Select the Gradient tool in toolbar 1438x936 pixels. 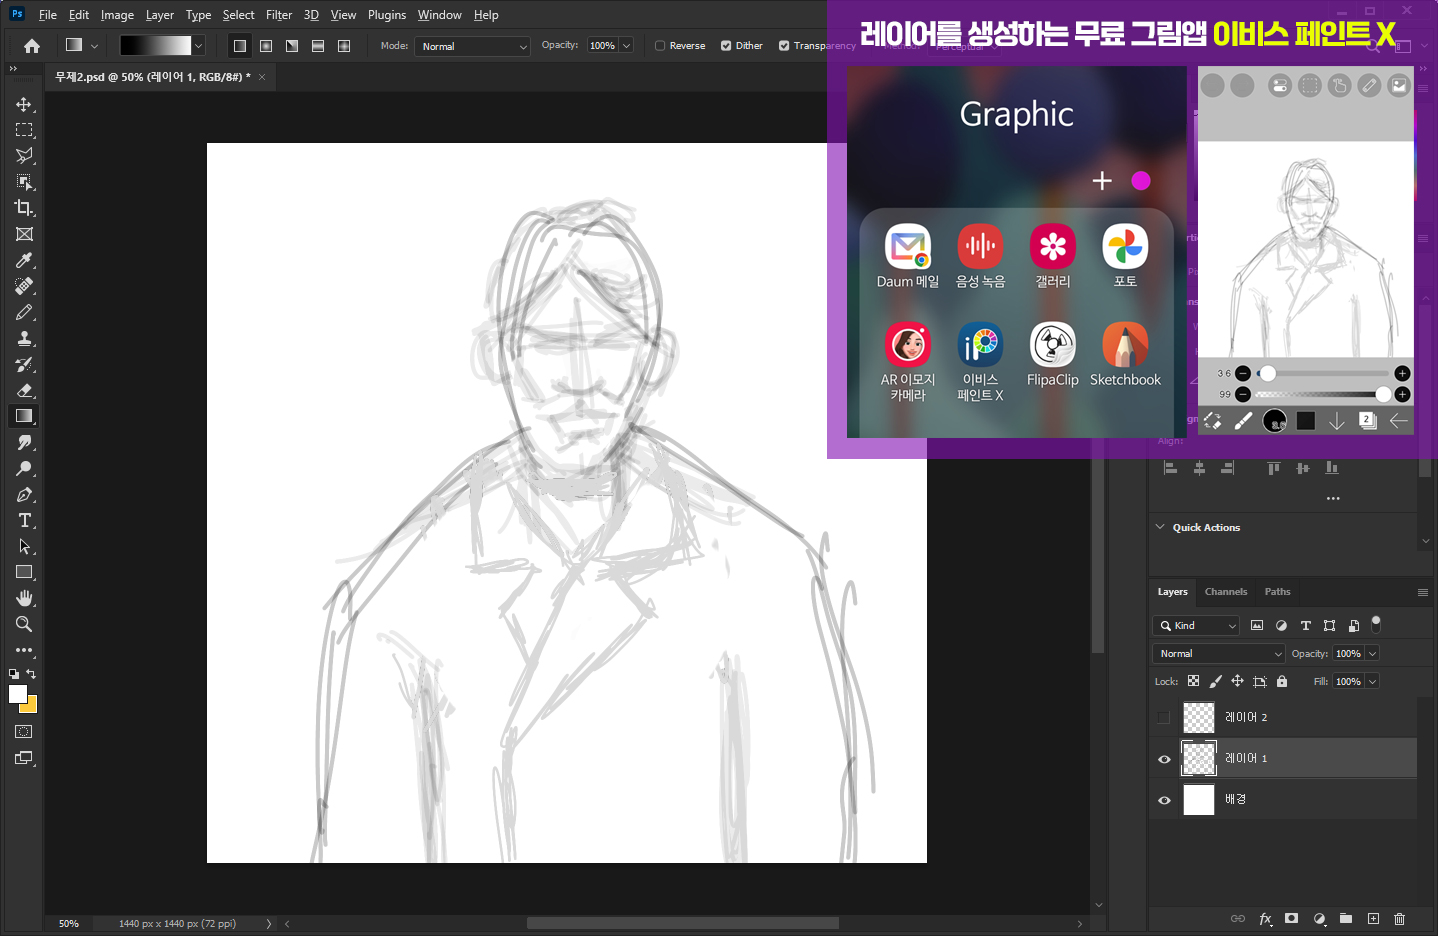(24, 416)
